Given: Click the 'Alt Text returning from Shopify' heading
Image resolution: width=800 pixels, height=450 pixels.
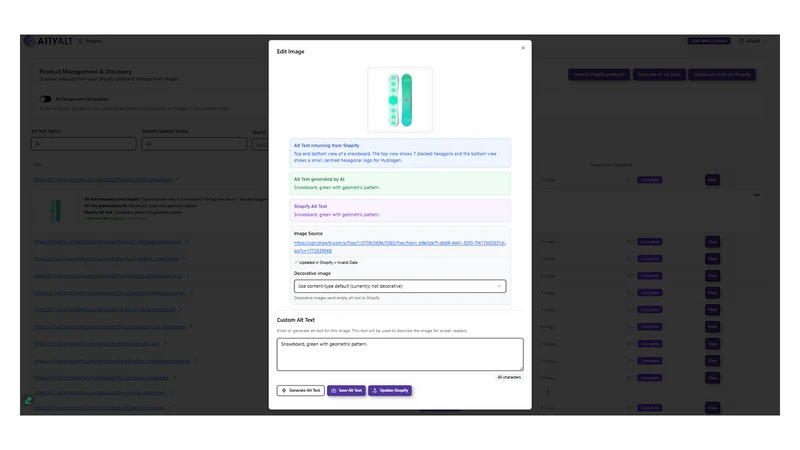Looking at the screenshot, I should [327, 145].
